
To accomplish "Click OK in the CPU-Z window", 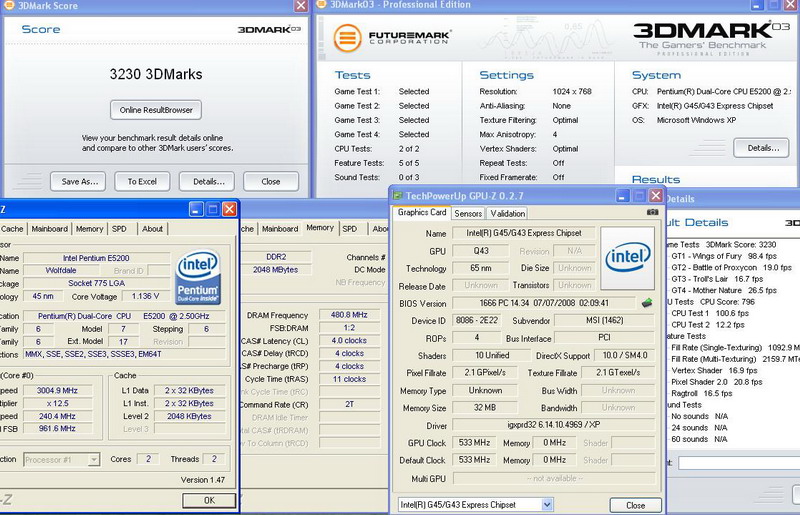I will coord(209,500).
